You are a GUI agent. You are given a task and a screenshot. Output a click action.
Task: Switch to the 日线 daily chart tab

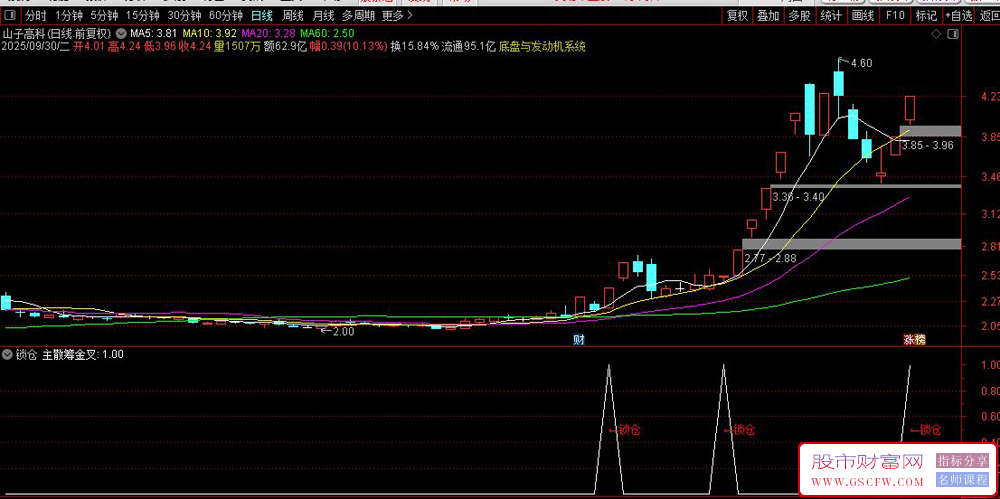[261, 15]
